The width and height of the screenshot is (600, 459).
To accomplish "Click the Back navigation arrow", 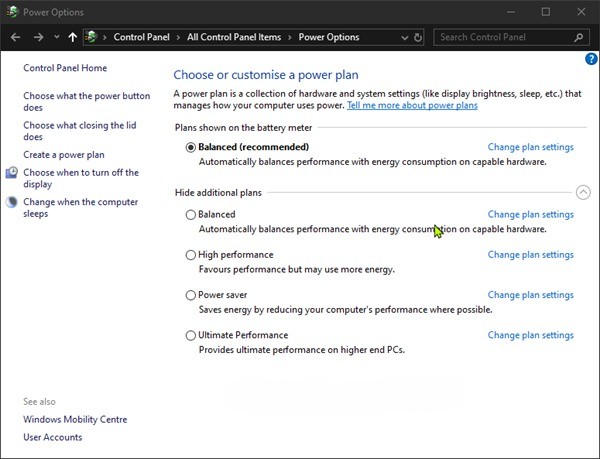I will click(x=15, y=37).
